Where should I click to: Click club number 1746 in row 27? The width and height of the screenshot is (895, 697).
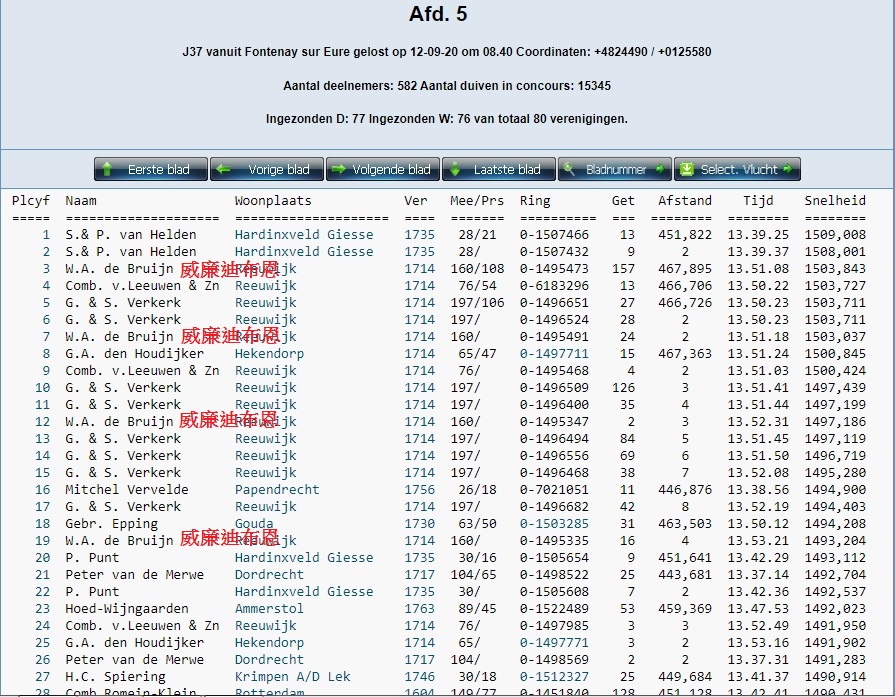(x=420, y=677)
